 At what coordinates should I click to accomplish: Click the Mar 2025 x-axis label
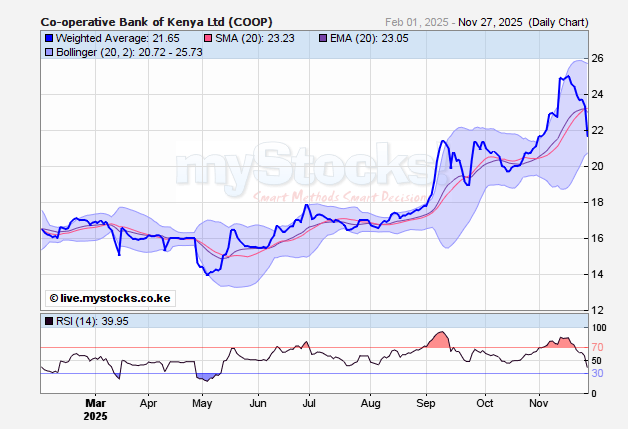click(x=94, y=408)
